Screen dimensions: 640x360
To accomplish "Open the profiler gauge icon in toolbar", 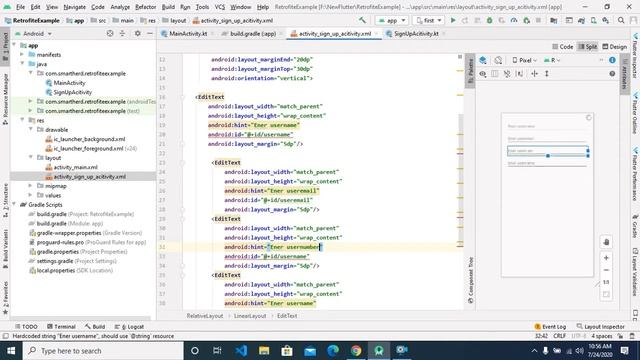I will pos(514,20).
